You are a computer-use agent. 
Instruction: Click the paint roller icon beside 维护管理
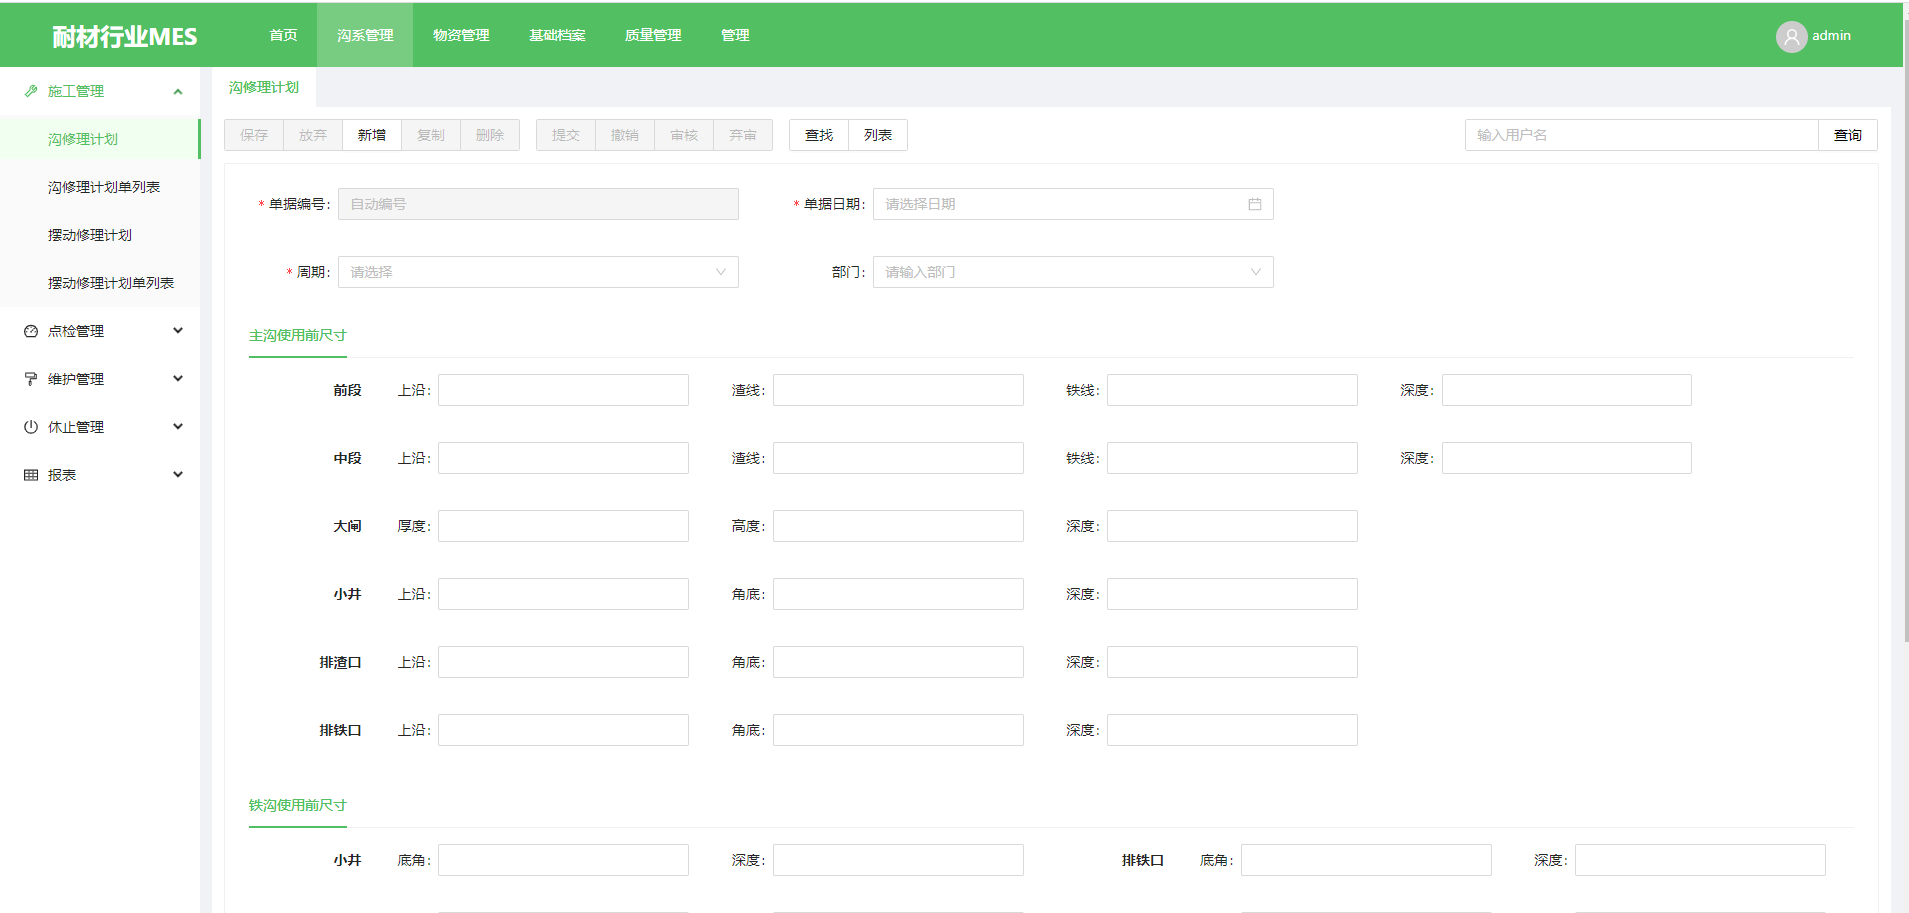click(x=31, y=379)
